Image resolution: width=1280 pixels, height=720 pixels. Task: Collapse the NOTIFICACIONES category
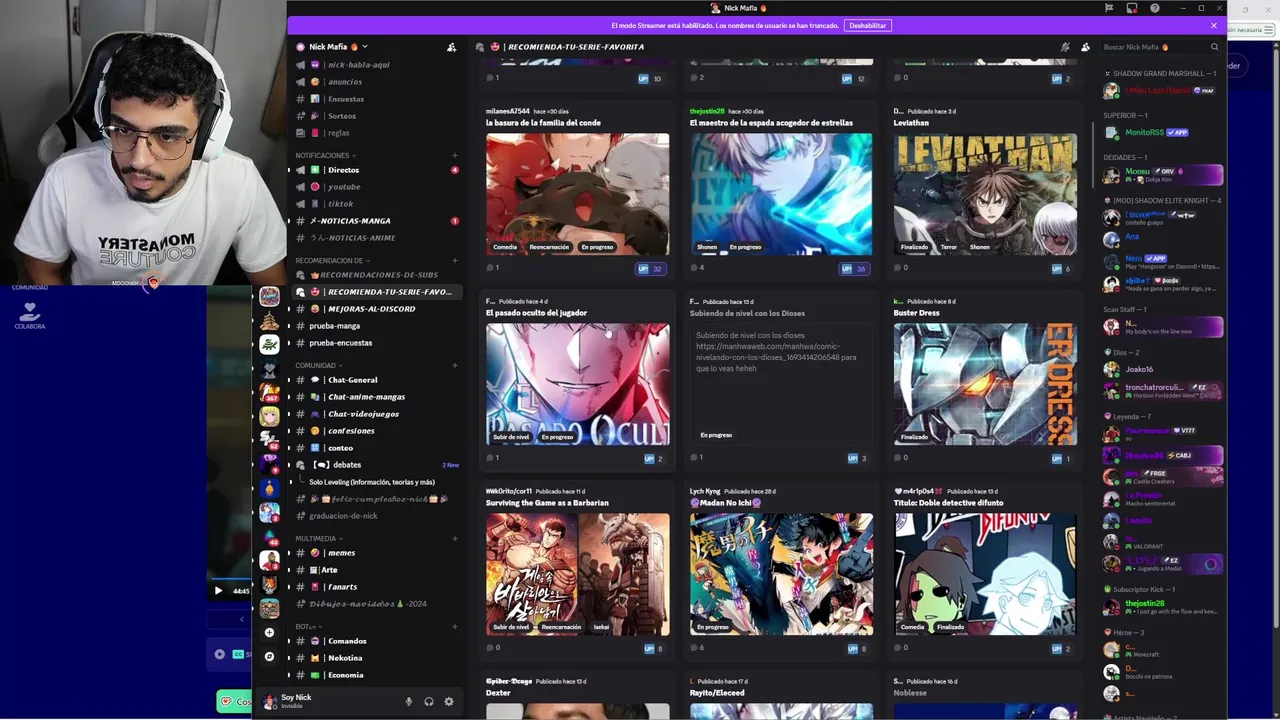click(325, 155)
